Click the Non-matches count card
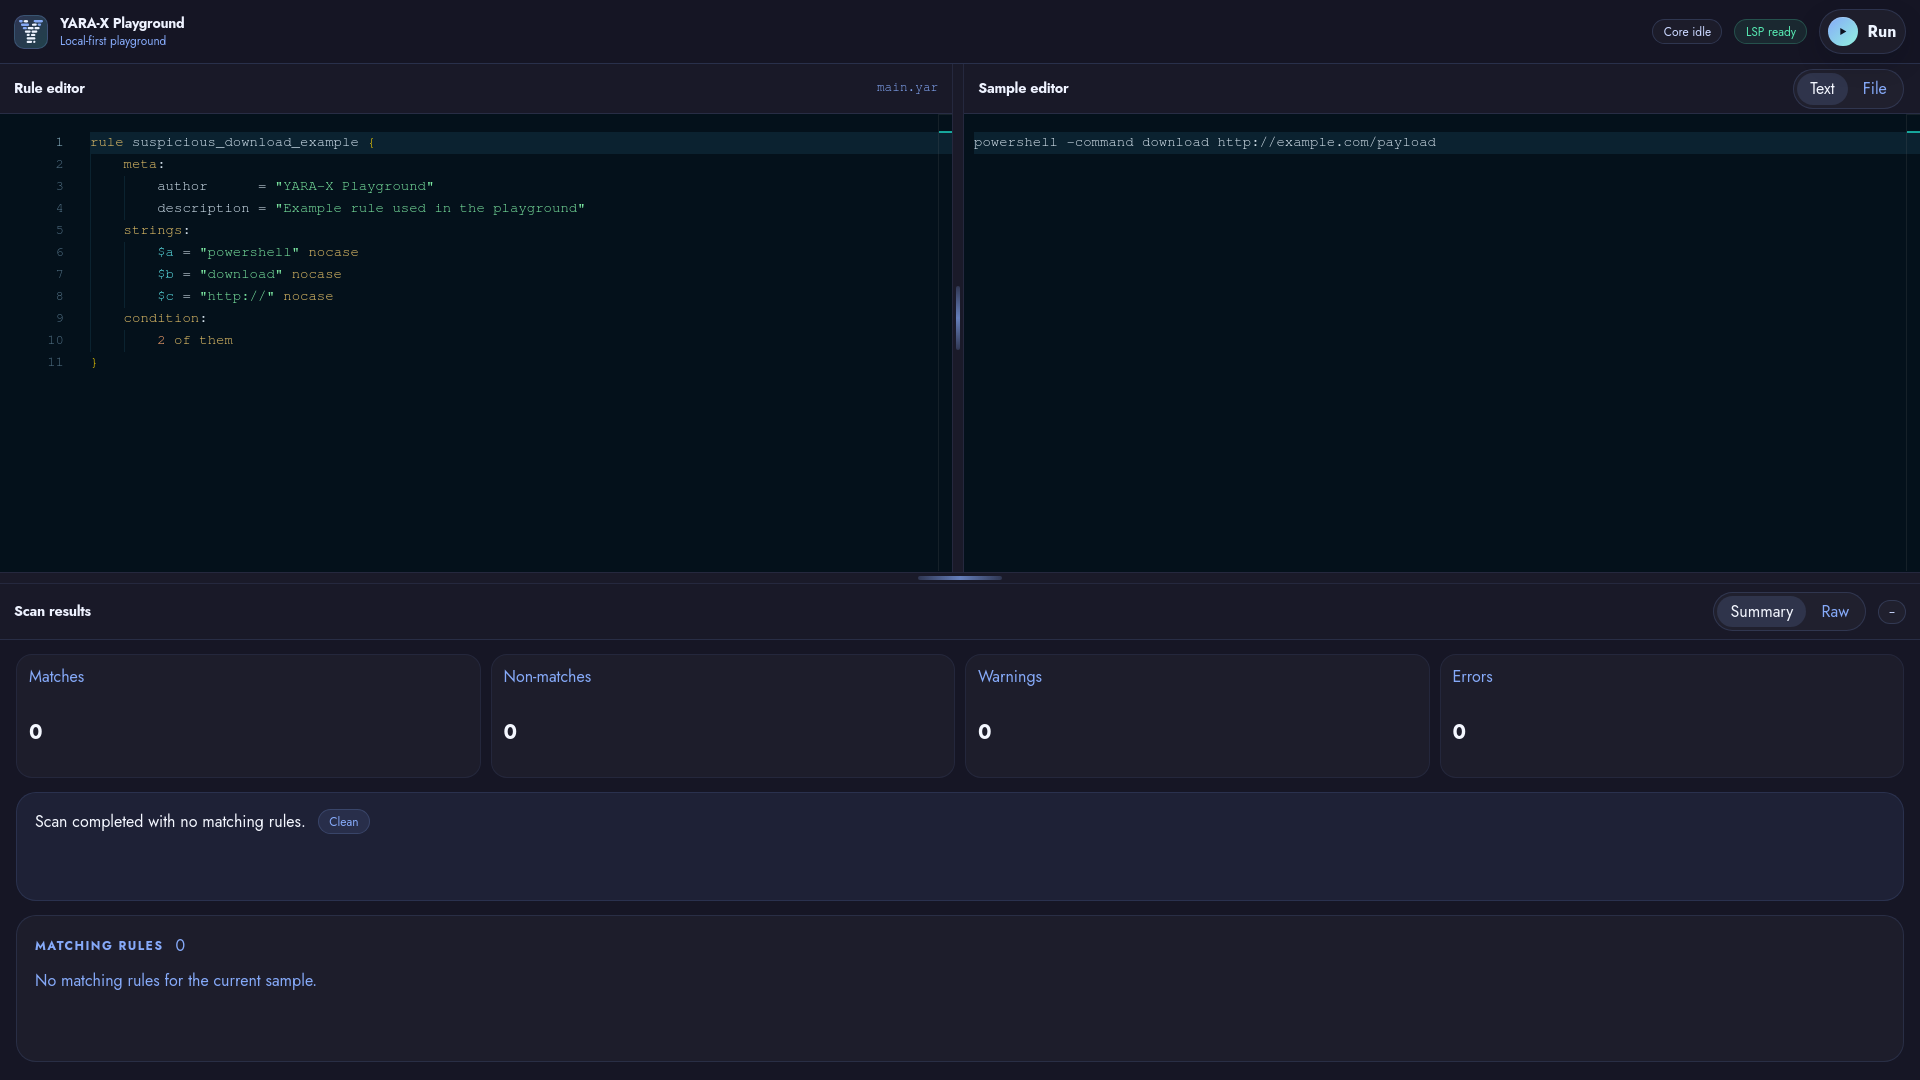1920x1080 pixels. (722, 716)
